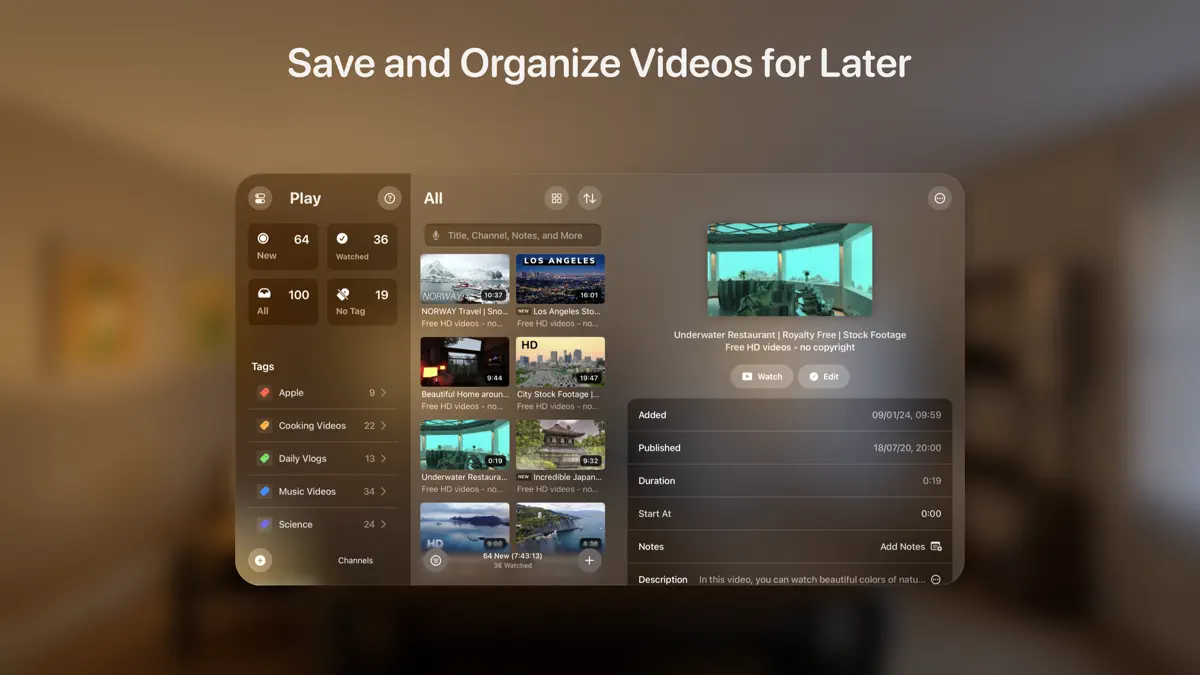
Task: Expand the truncated Description text
Action: (935, 578)
